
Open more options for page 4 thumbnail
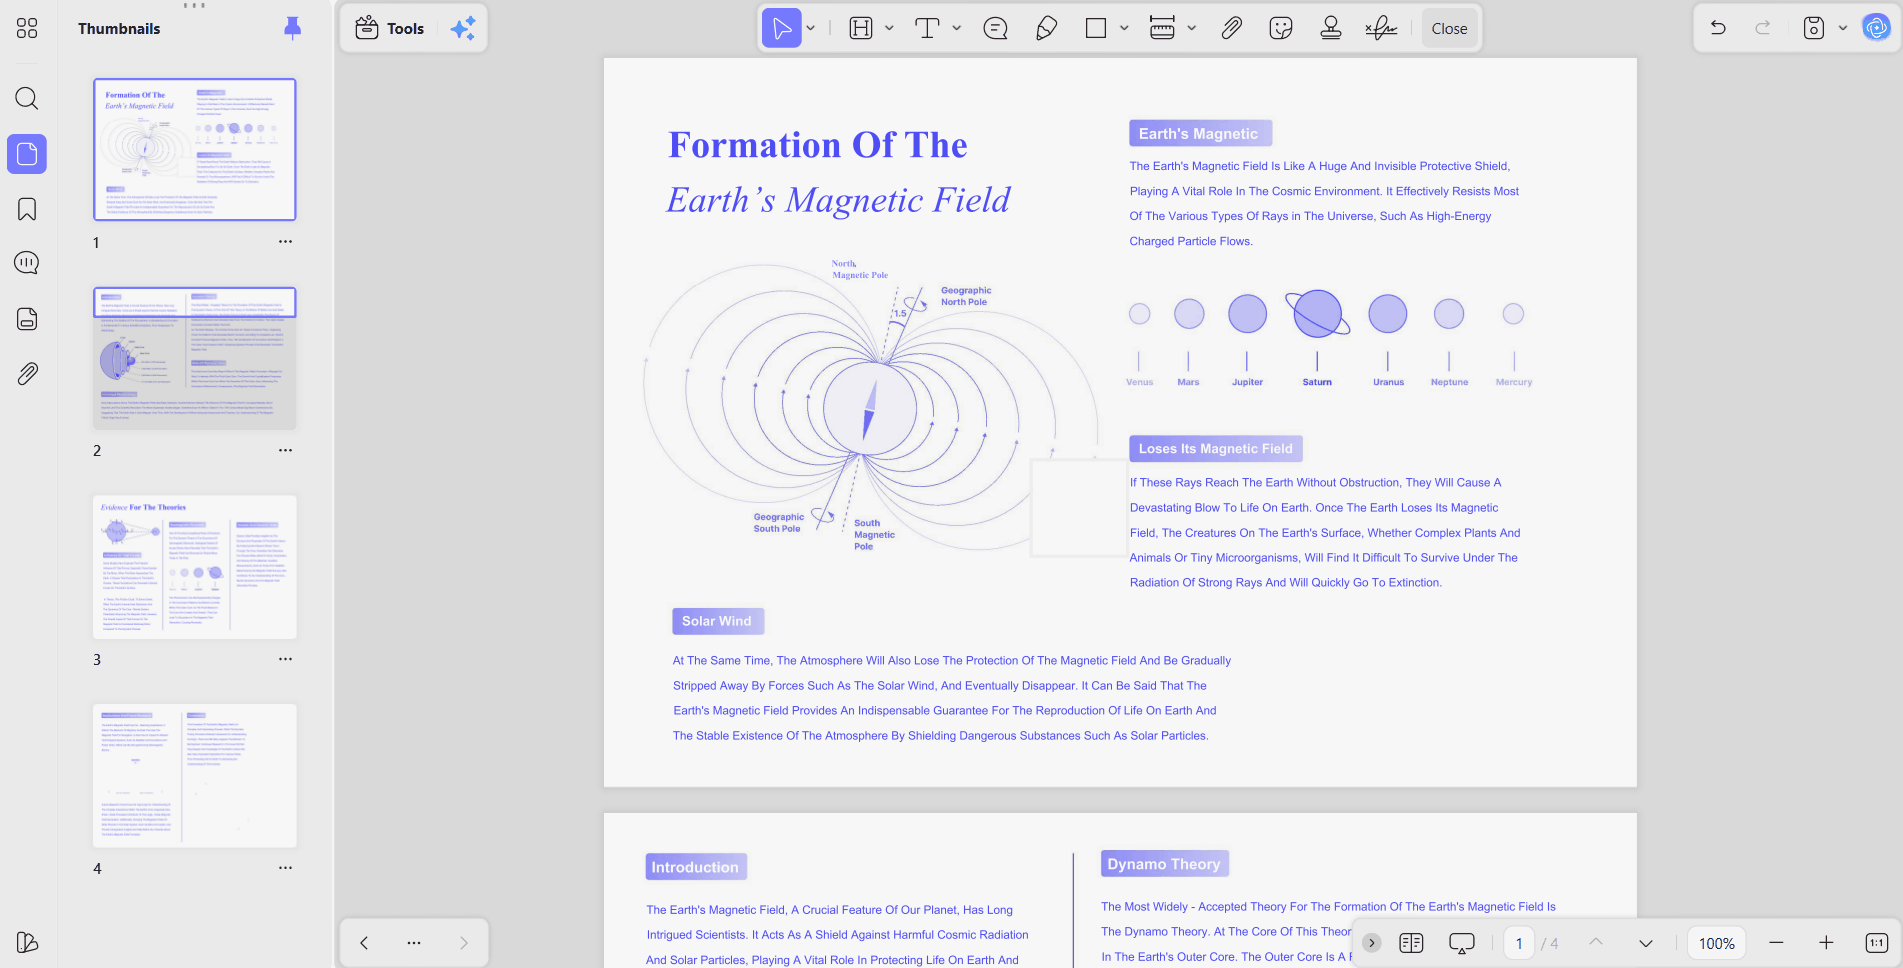(286, 868)
